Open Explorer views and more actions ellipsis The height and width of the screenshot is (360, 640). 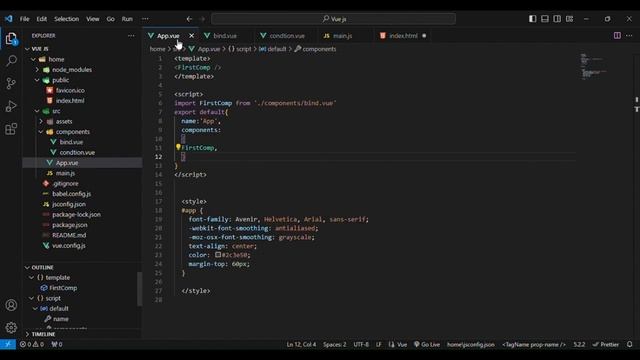point(131,36)
